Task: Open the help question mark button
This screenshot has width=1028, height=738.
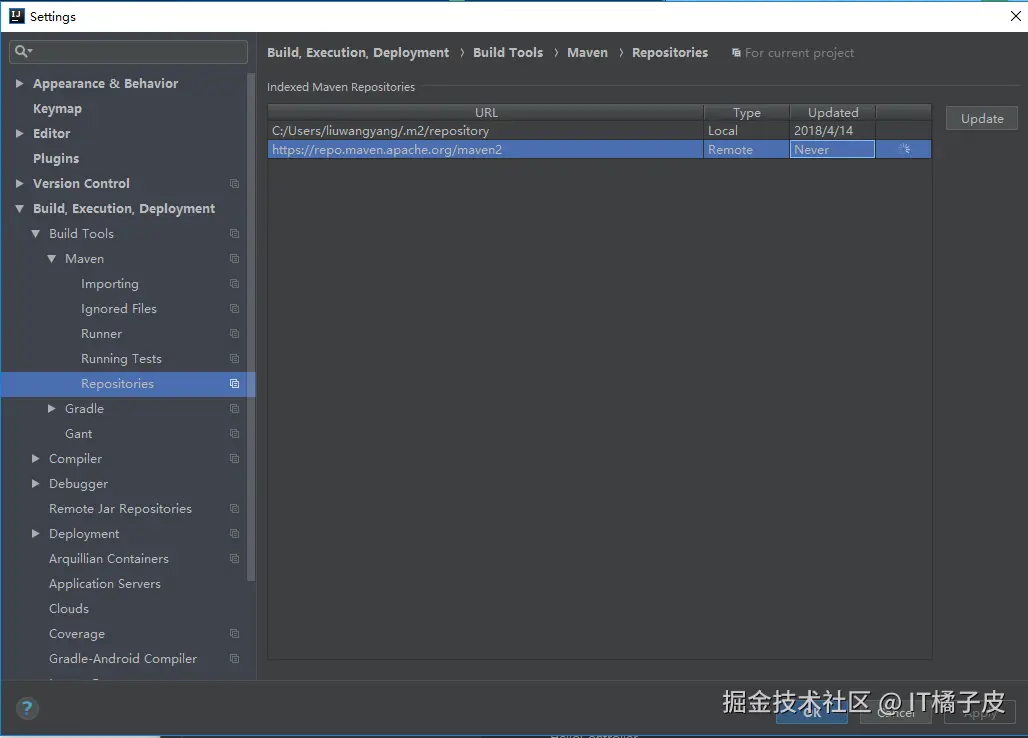Action: (27, 709)
